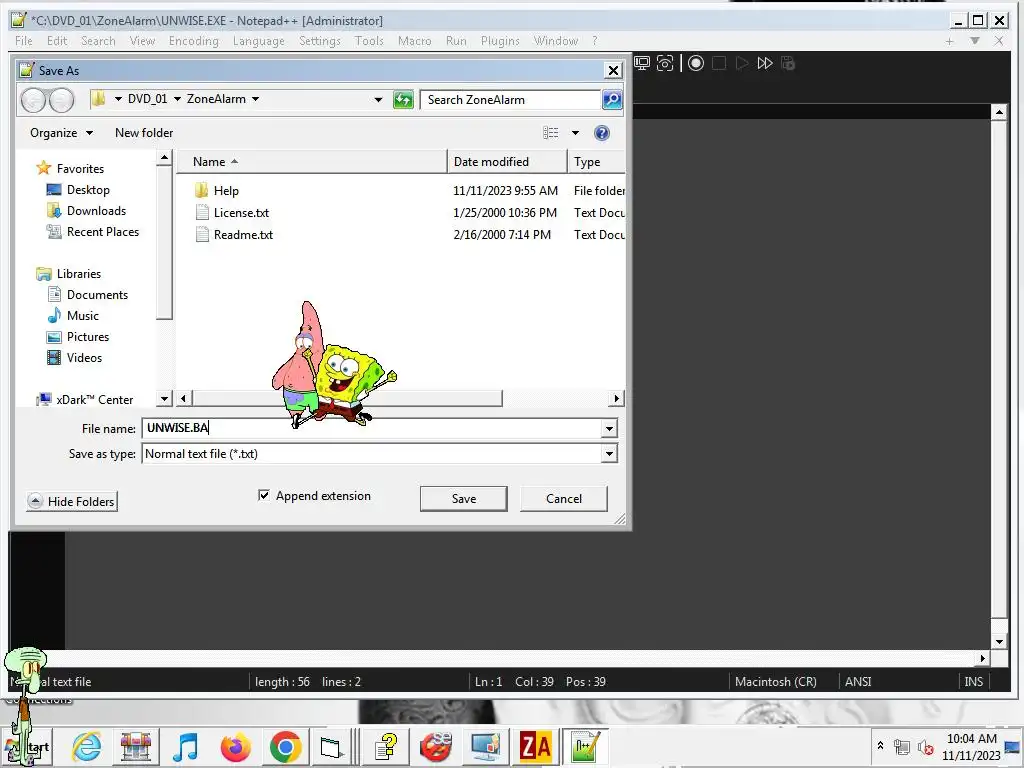Click the Start macro recording icon

pos(696,63)
